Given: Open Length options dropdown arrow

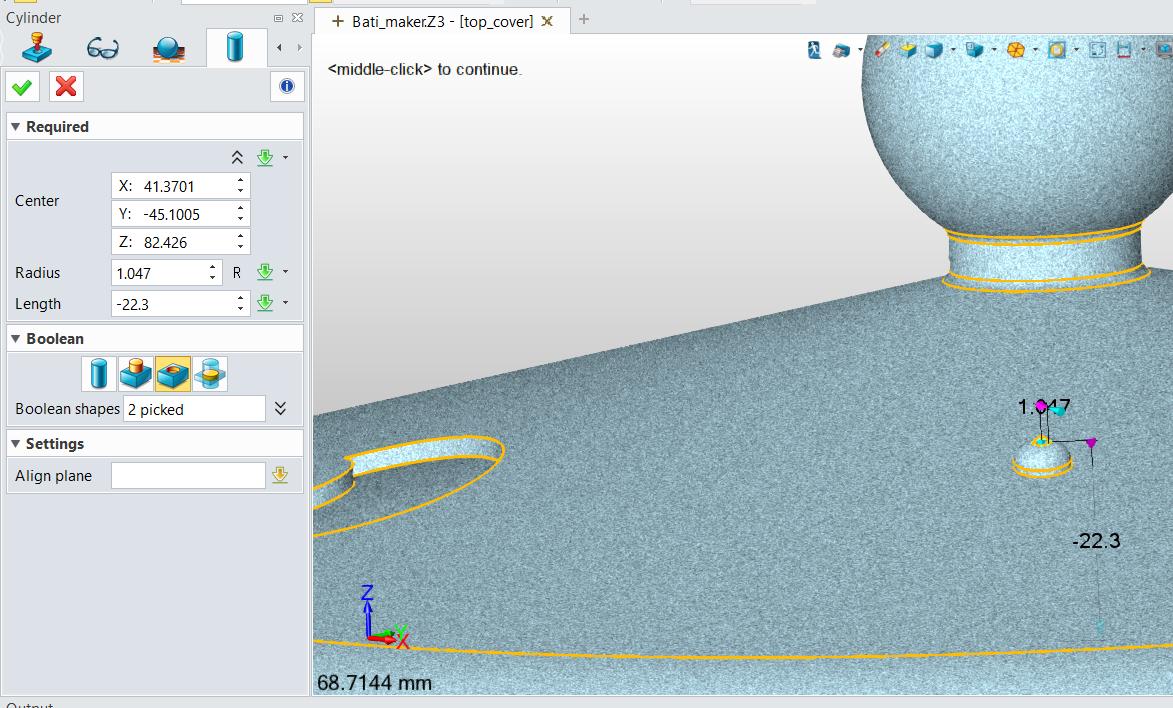Looking at the screenshot, I should point(286,303).
